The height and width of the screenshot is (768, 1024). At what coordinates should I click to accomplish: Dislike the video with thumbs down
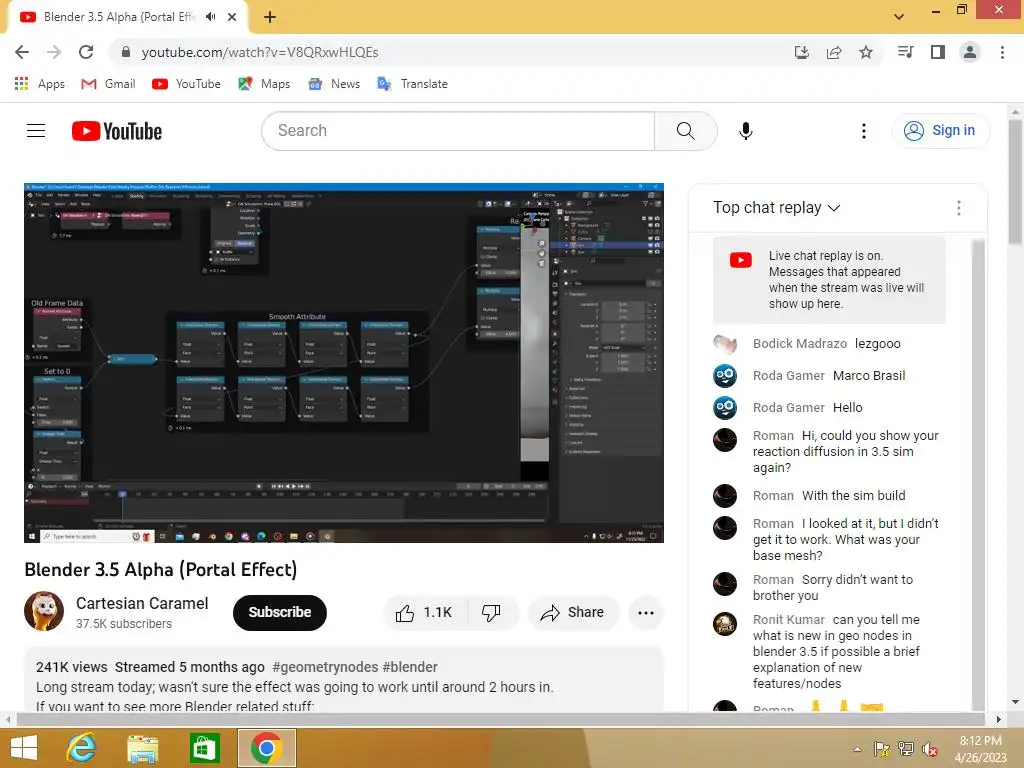(492, 613)
